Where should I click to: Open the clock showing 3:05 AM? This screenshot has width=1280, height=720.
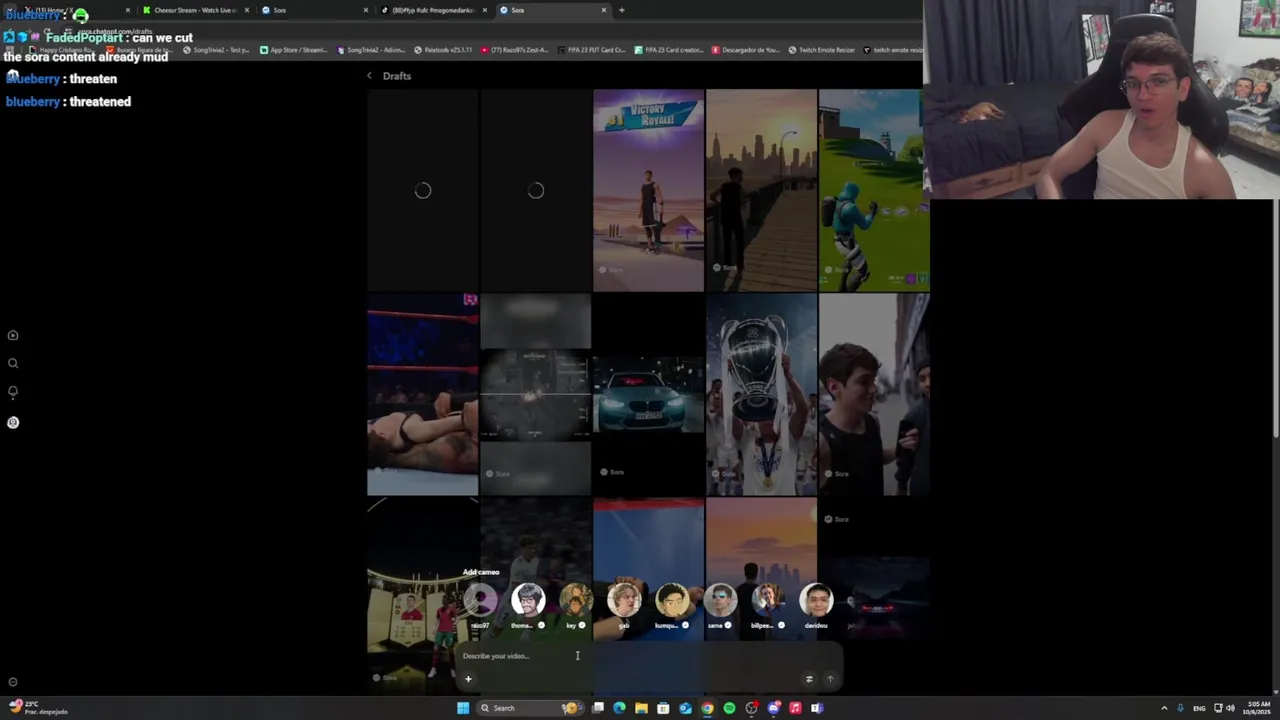(x=1258, y=708)
